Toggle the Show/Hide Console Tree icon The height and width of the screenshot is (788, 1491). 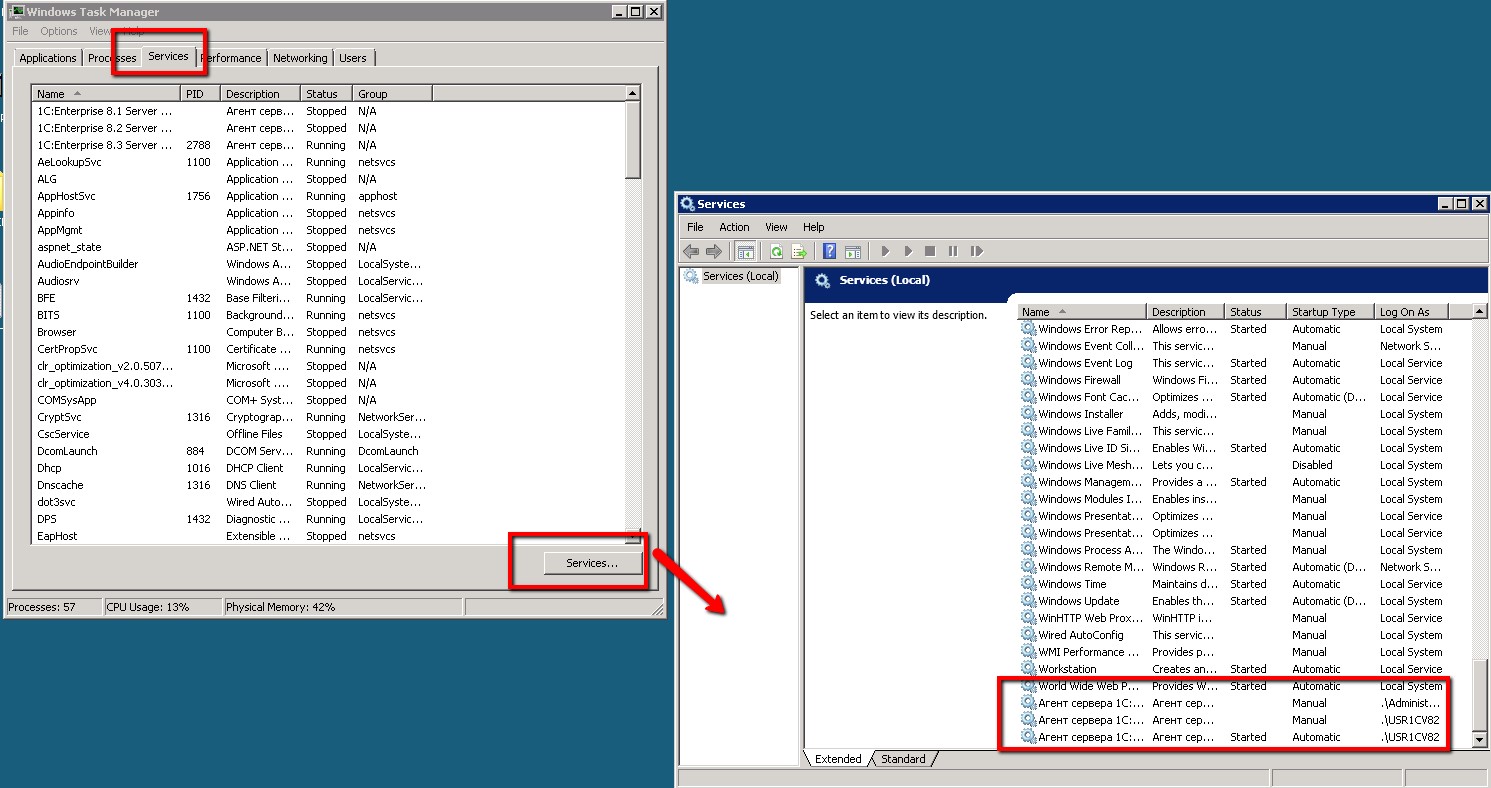click(x=746, y=252)
